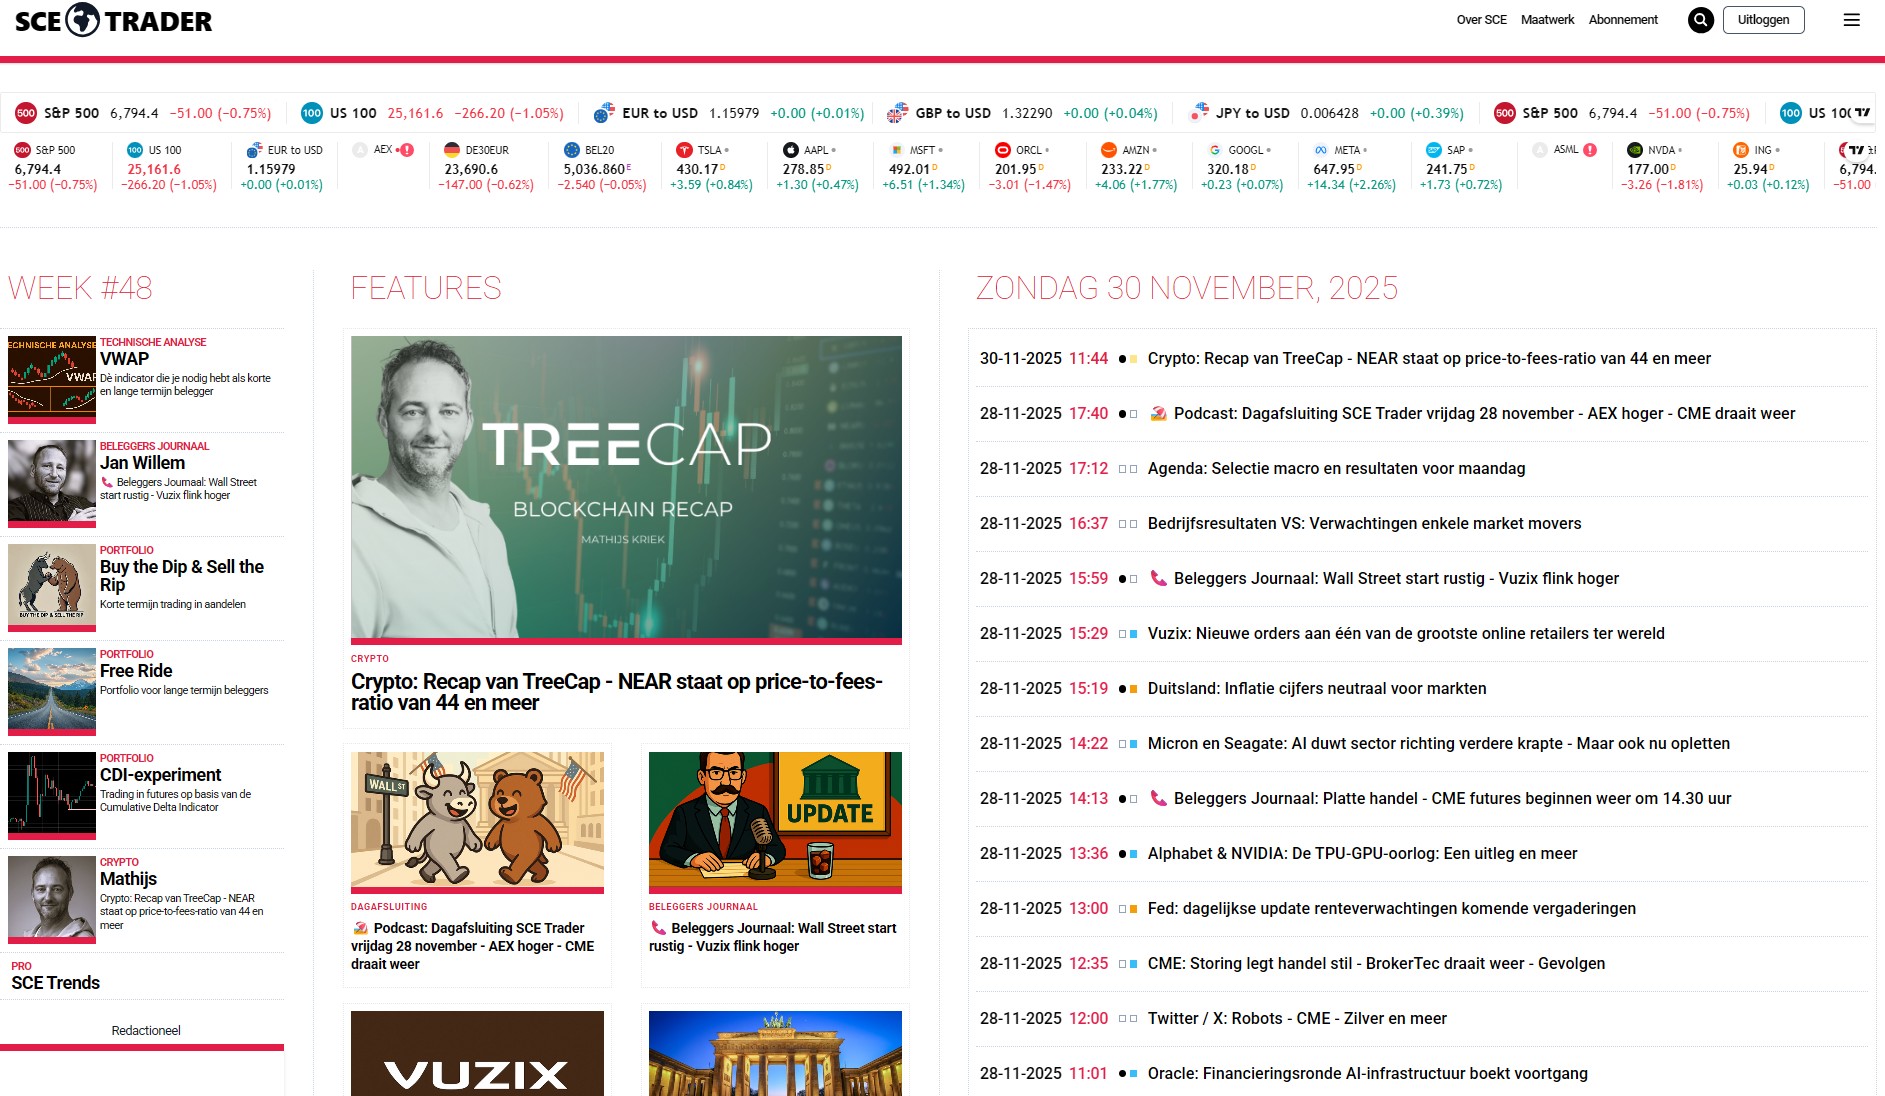Open the hamburger menu icon
Image resolution: width=1885 pixels, height=1096 pixels.
(1852, 20)
